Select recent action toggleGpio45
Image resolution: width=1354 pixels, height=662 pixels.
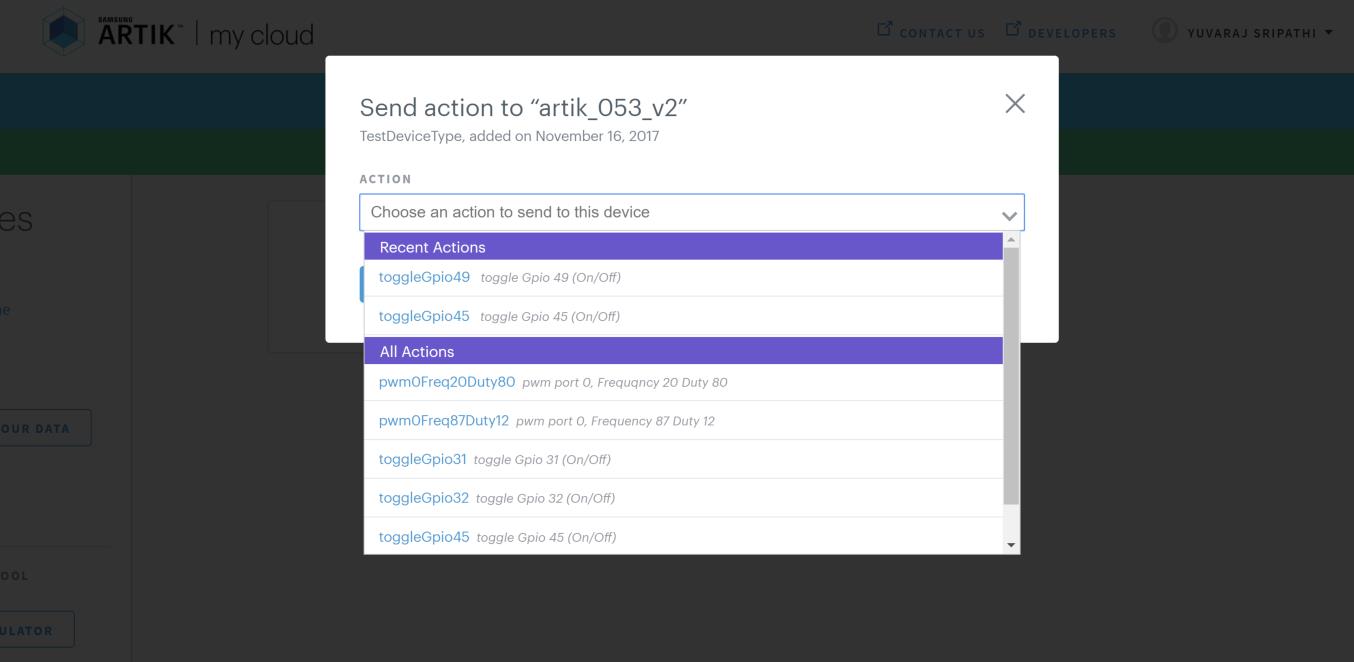pos(683,316)
